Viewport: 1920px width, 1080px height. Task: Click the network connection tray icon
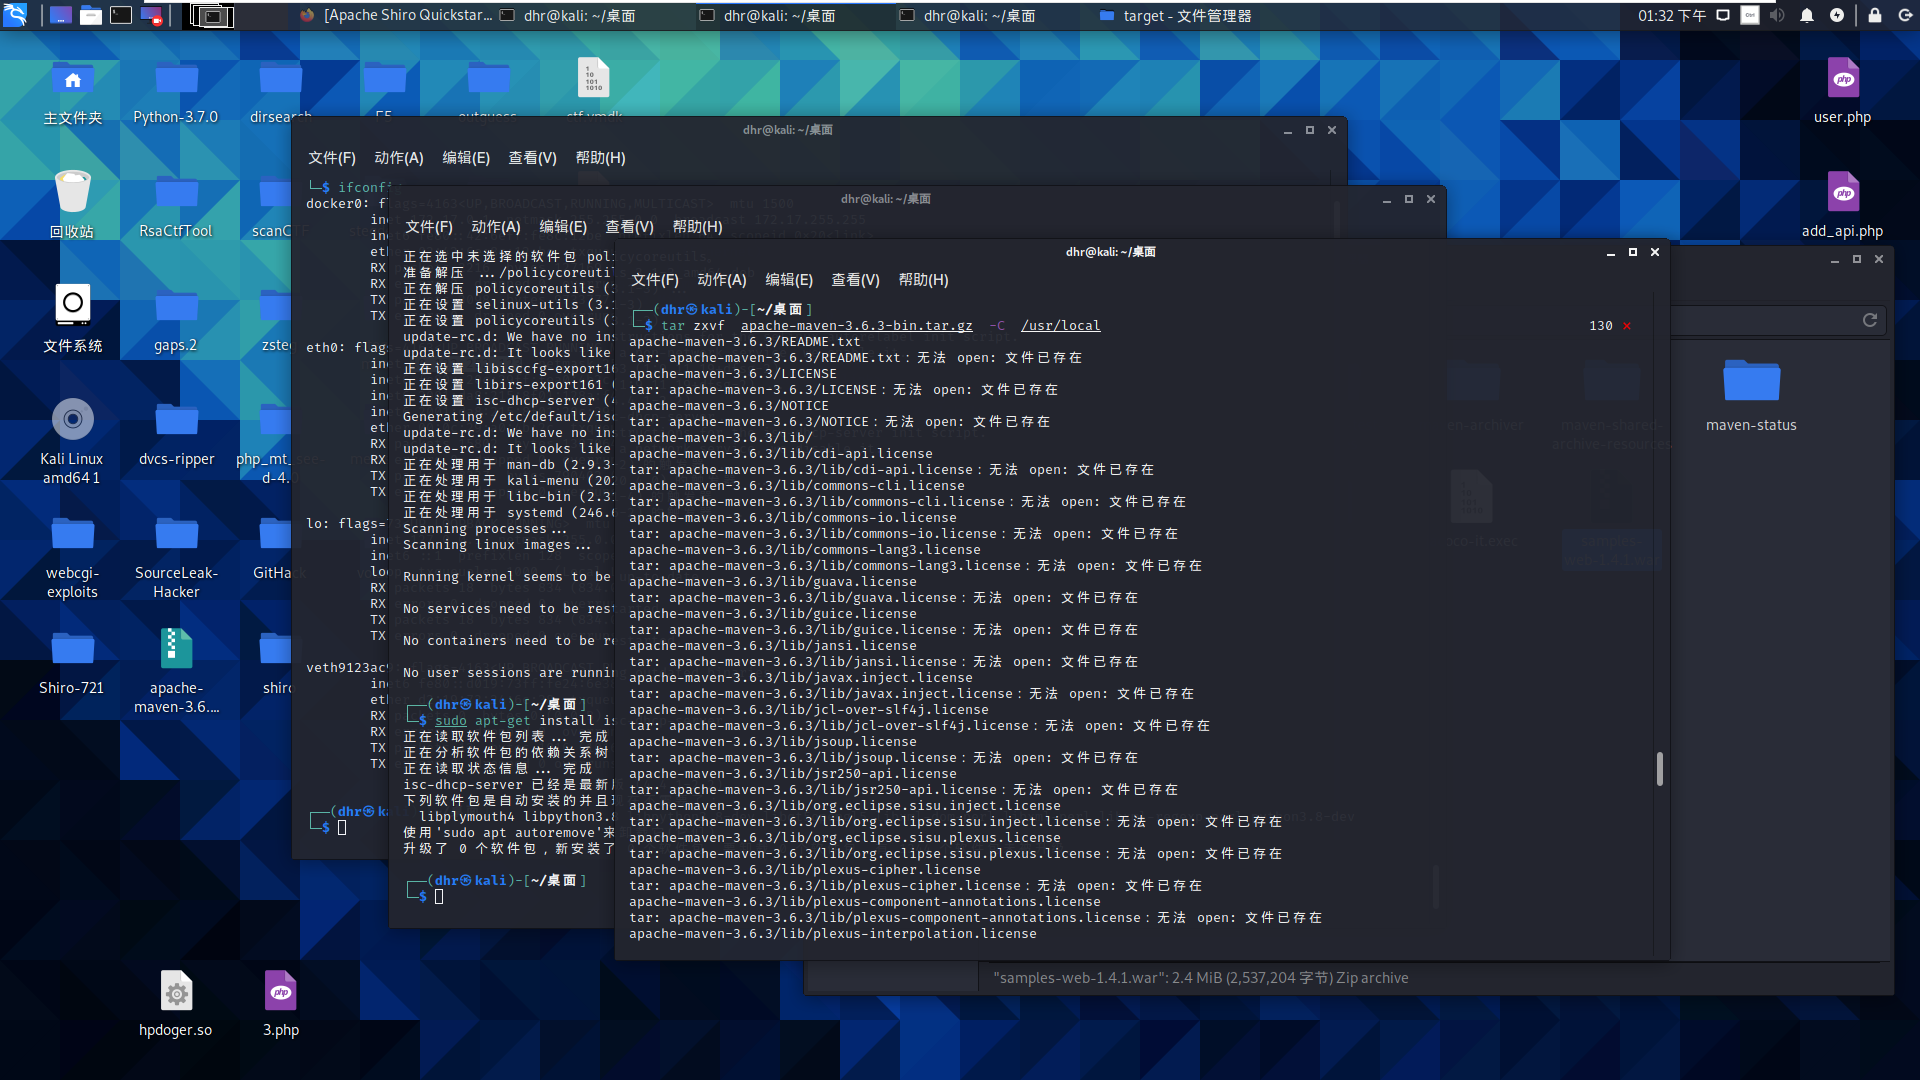pyautogui.click(x=1723, y=15)
